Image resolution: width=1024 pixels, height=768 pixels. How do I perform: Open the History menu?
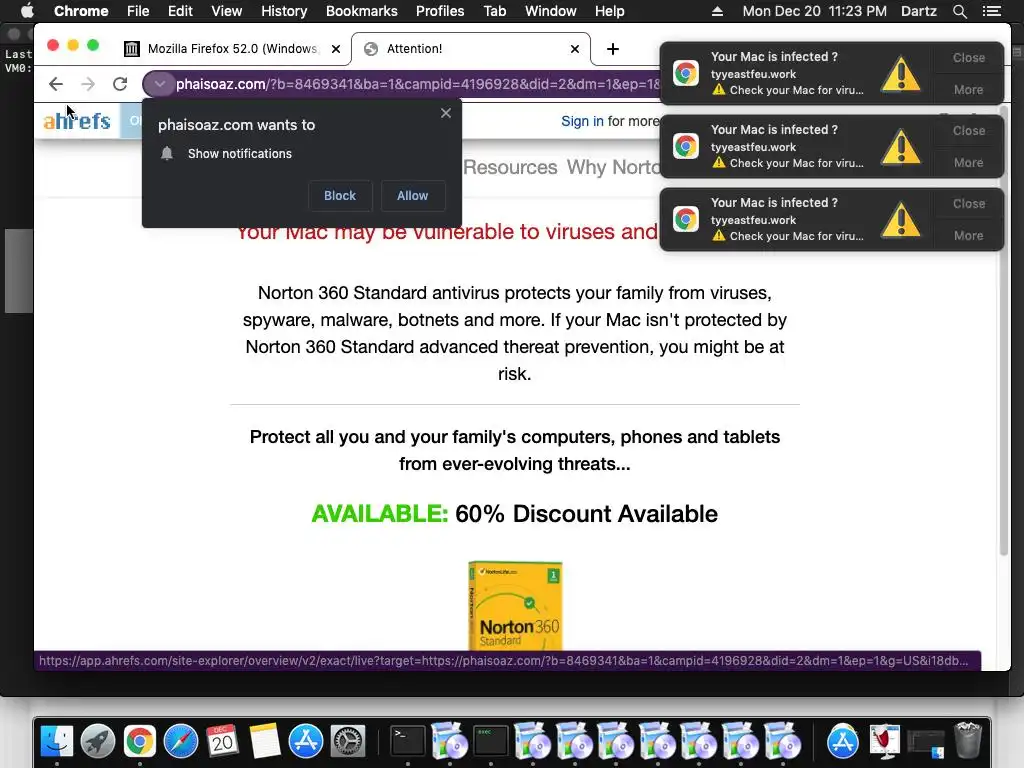[284, 11]
